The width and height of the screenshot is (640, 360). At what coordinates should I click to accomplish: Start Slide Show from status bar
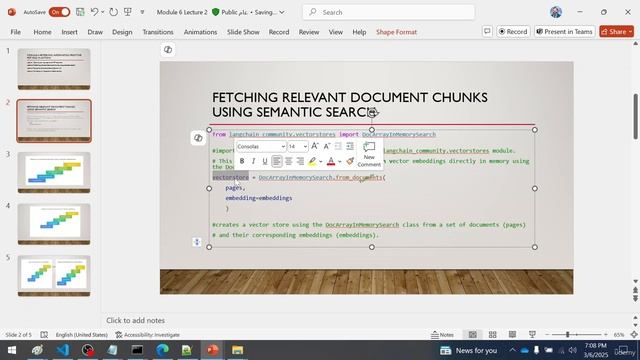coord(532,335)
